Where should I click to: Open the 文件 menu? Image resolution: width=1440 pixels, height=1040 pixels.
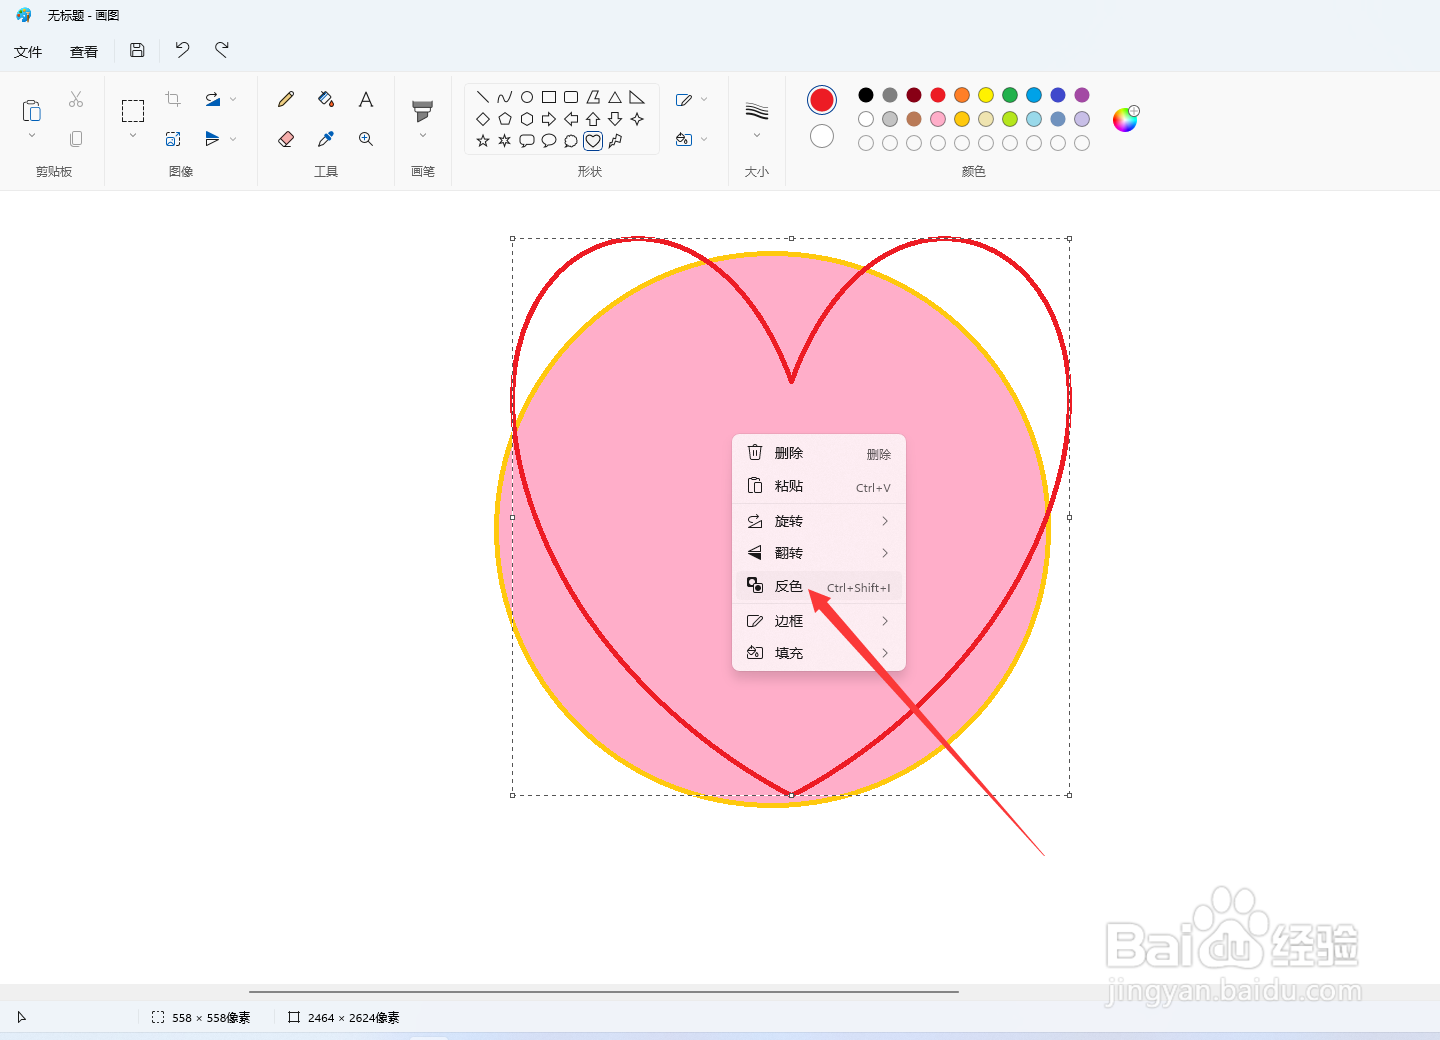click(x=28, y=51)
